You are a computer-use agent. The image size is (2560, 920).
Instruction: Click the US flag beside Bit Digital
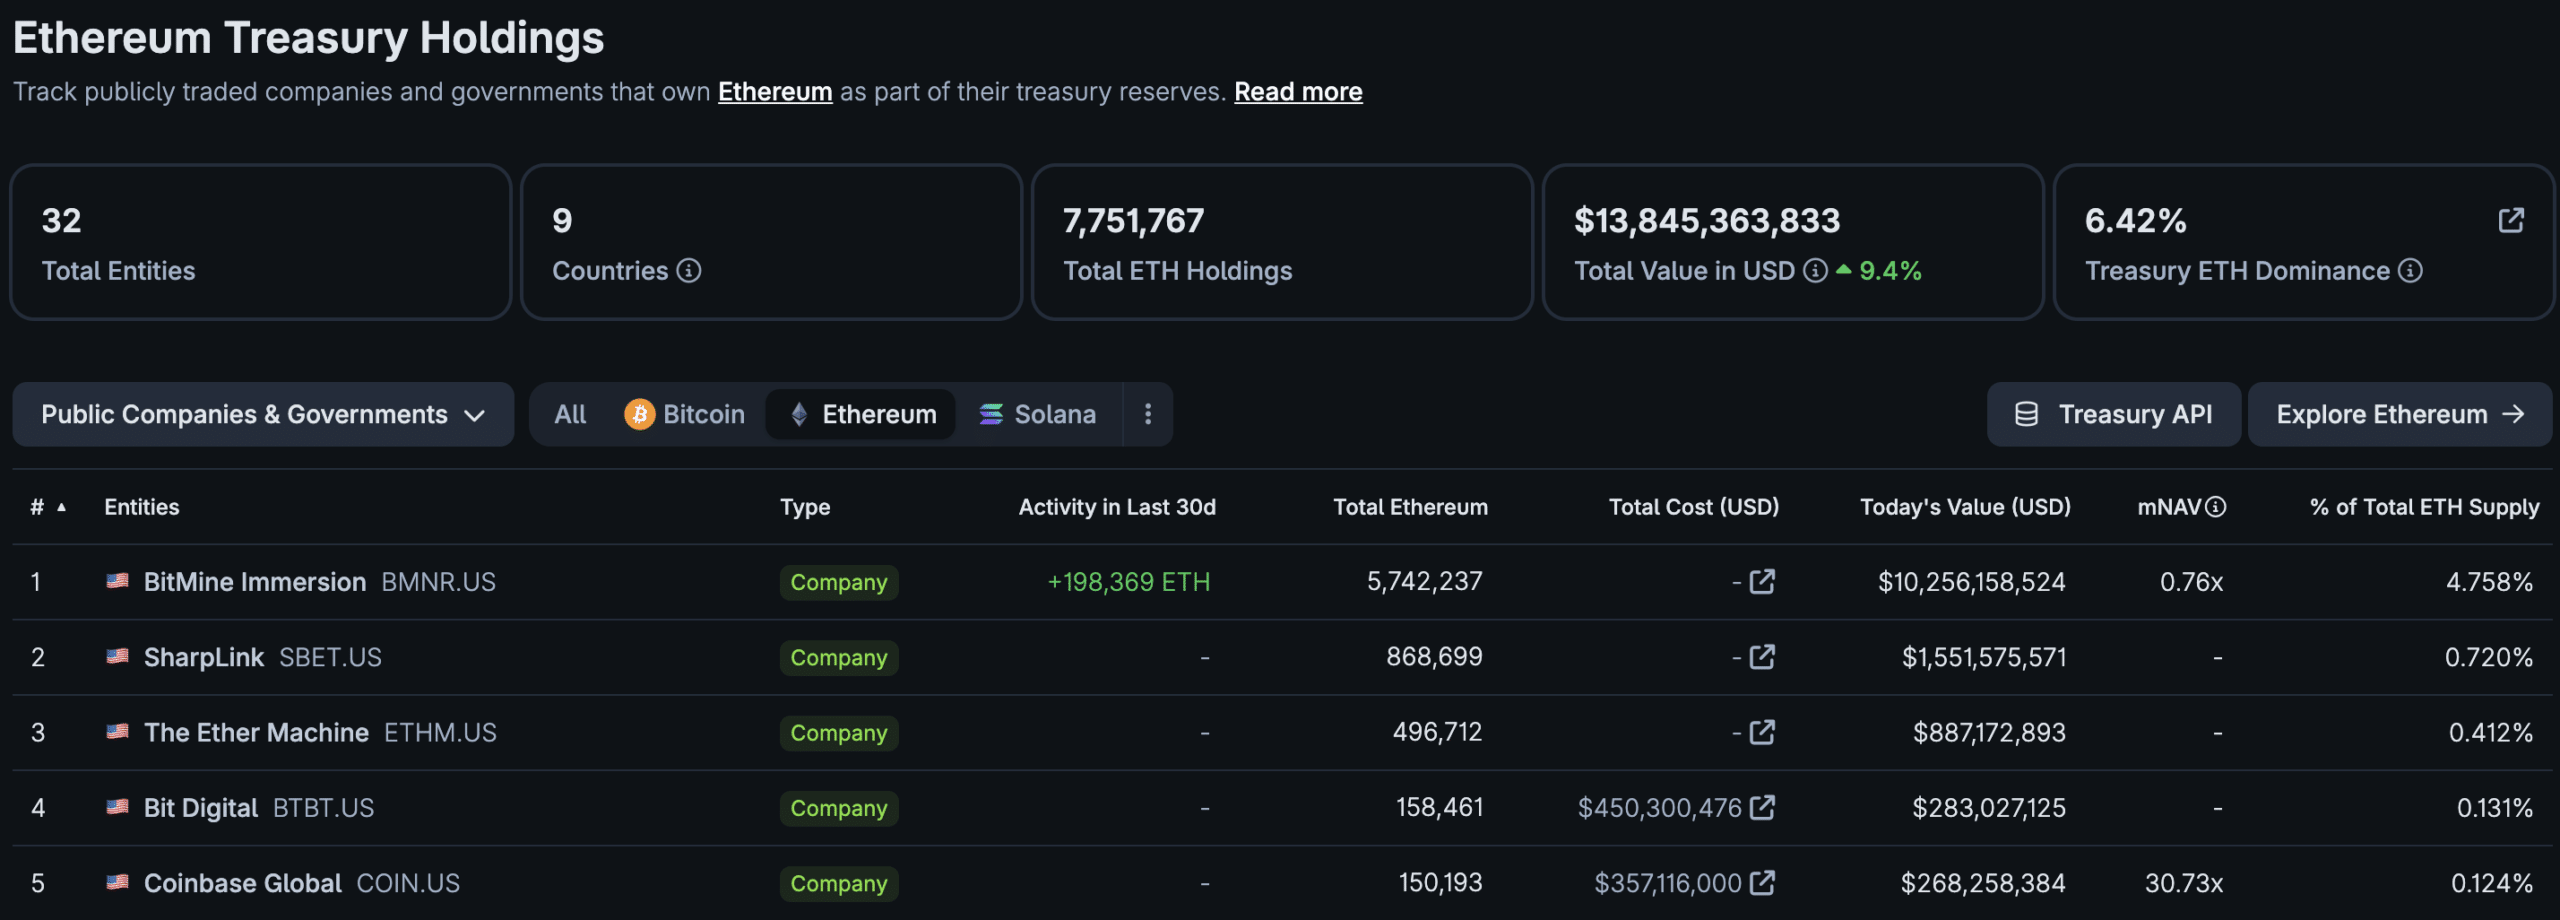point(117,807)
